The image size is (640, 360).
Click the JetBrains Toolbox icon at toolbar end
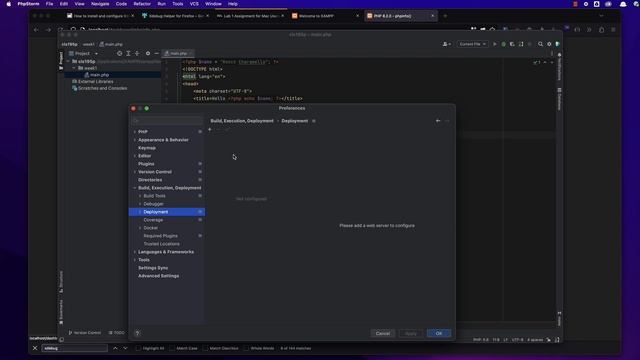558,44
